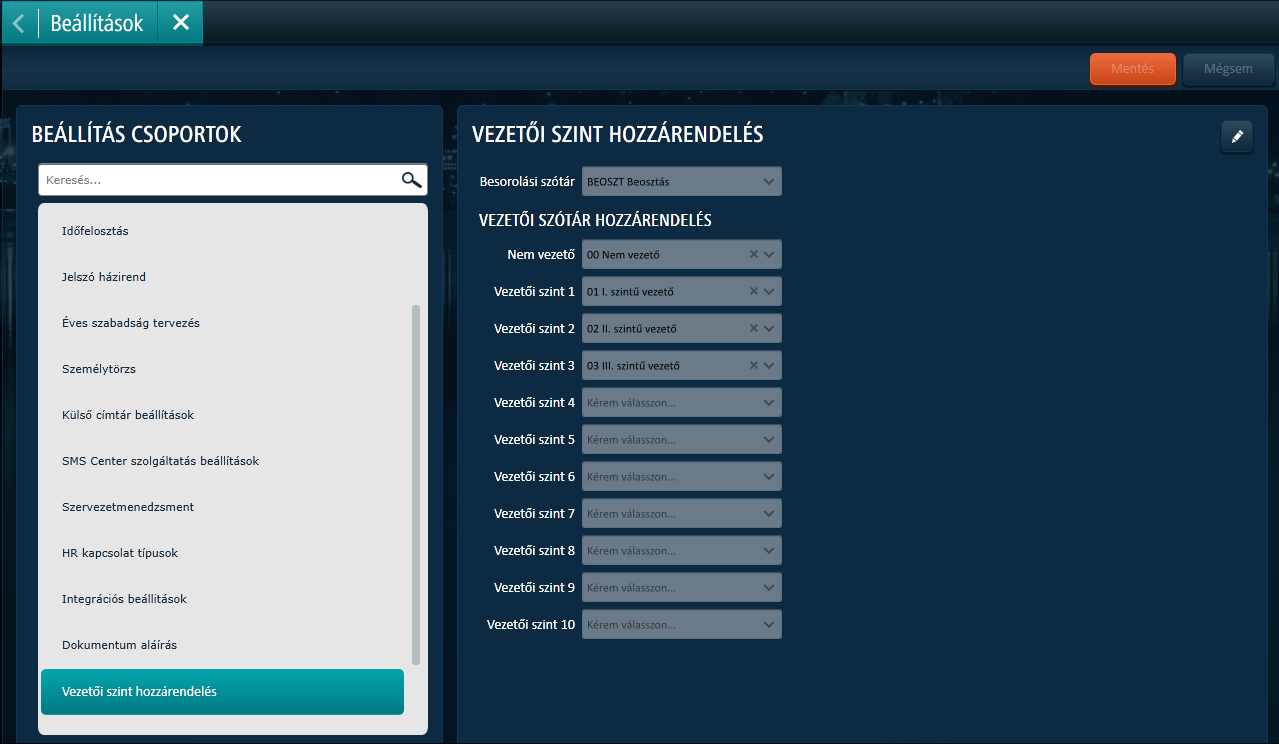Clear the Vezetői szint 3 value
This screenshot has width=1279, height=744.
tap(754, 365)
